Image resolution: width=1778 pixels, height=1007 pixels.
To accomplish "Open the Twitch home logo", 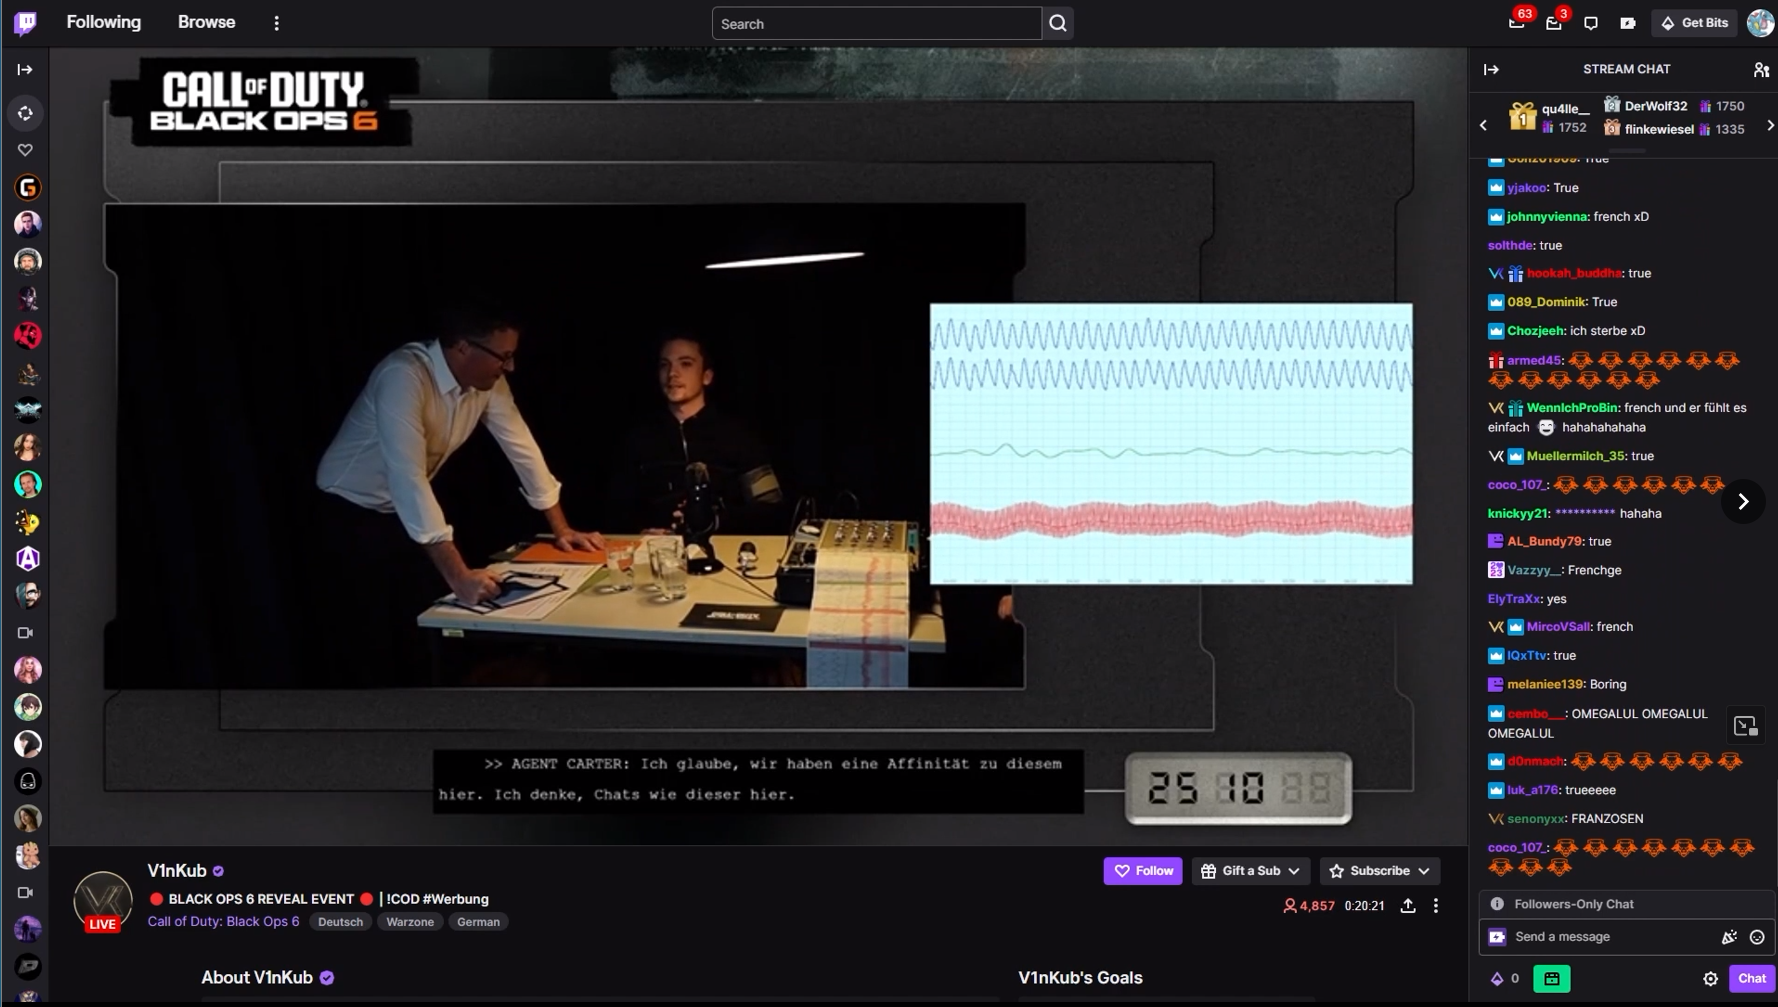I will [x=25, y=23].
